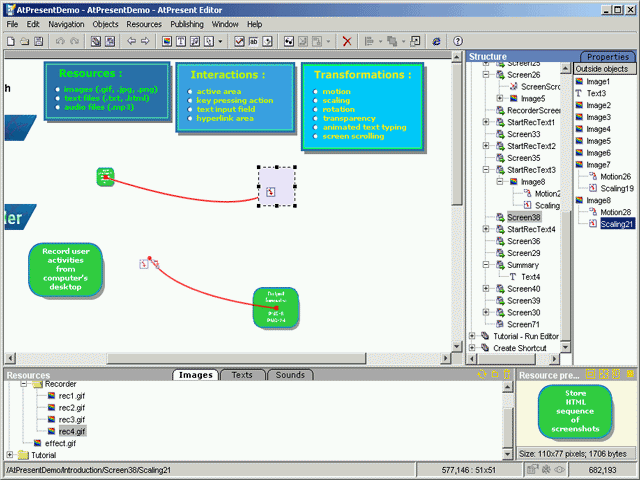Screen dimensions: 640x480
Task: Expand the Tutorial - Run Editor node
Action: [472, 336]
